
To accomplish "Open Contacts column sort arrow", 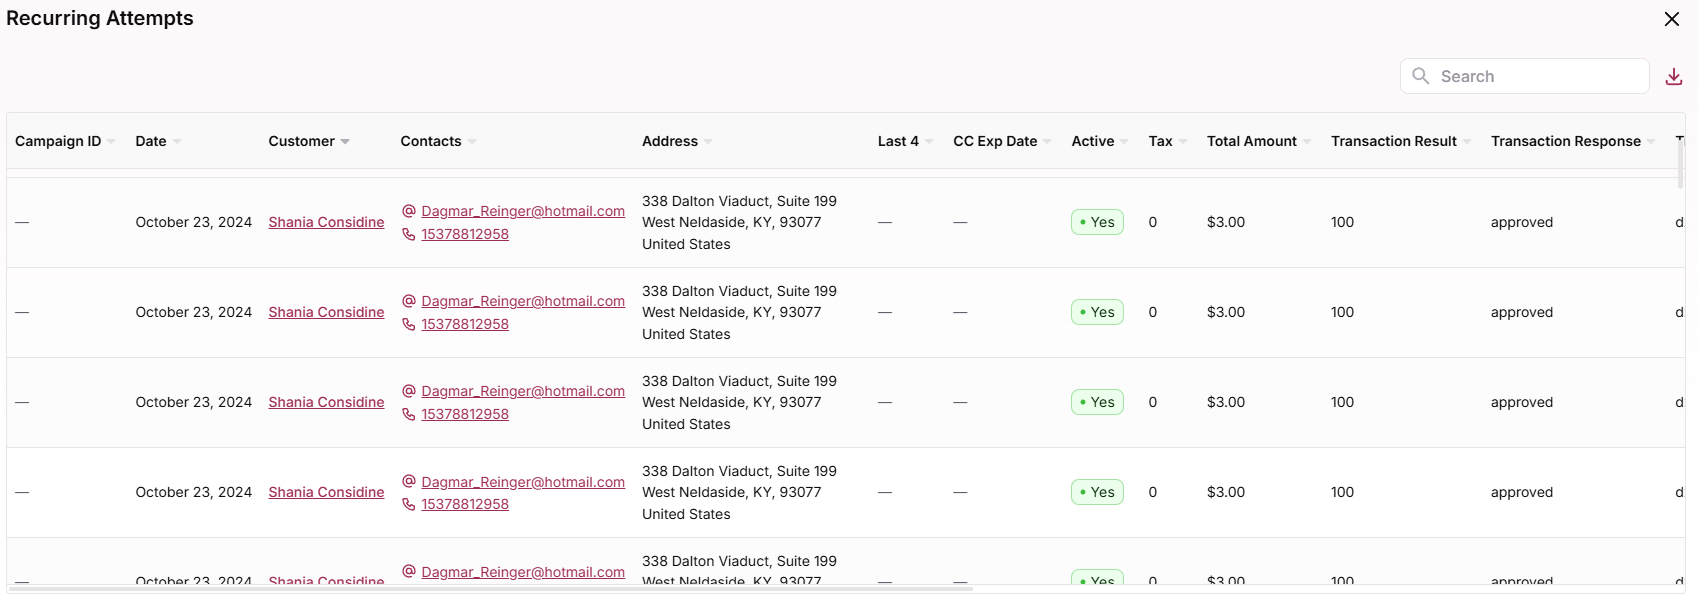I will 472,142.
